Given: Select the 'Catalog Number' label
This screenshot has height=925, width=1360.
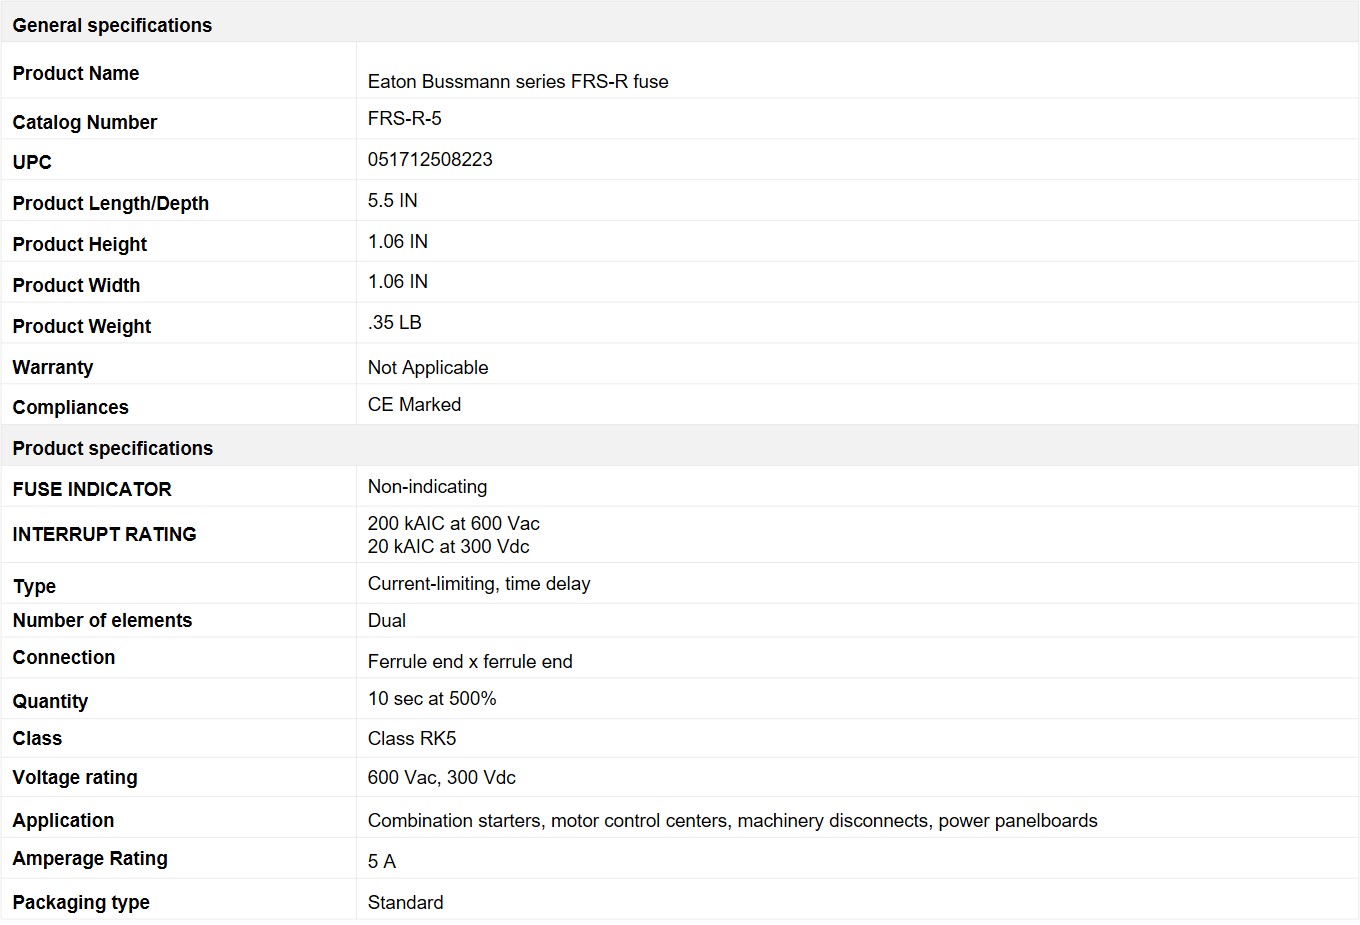Looking at the screenshot, I should [x=85, y=122].
